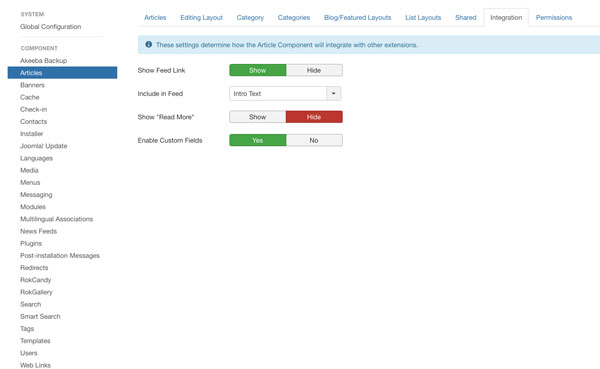The height and width of the screenshot is (369, 600).
Task: Open Modules component settings
Action: [33, 207]
